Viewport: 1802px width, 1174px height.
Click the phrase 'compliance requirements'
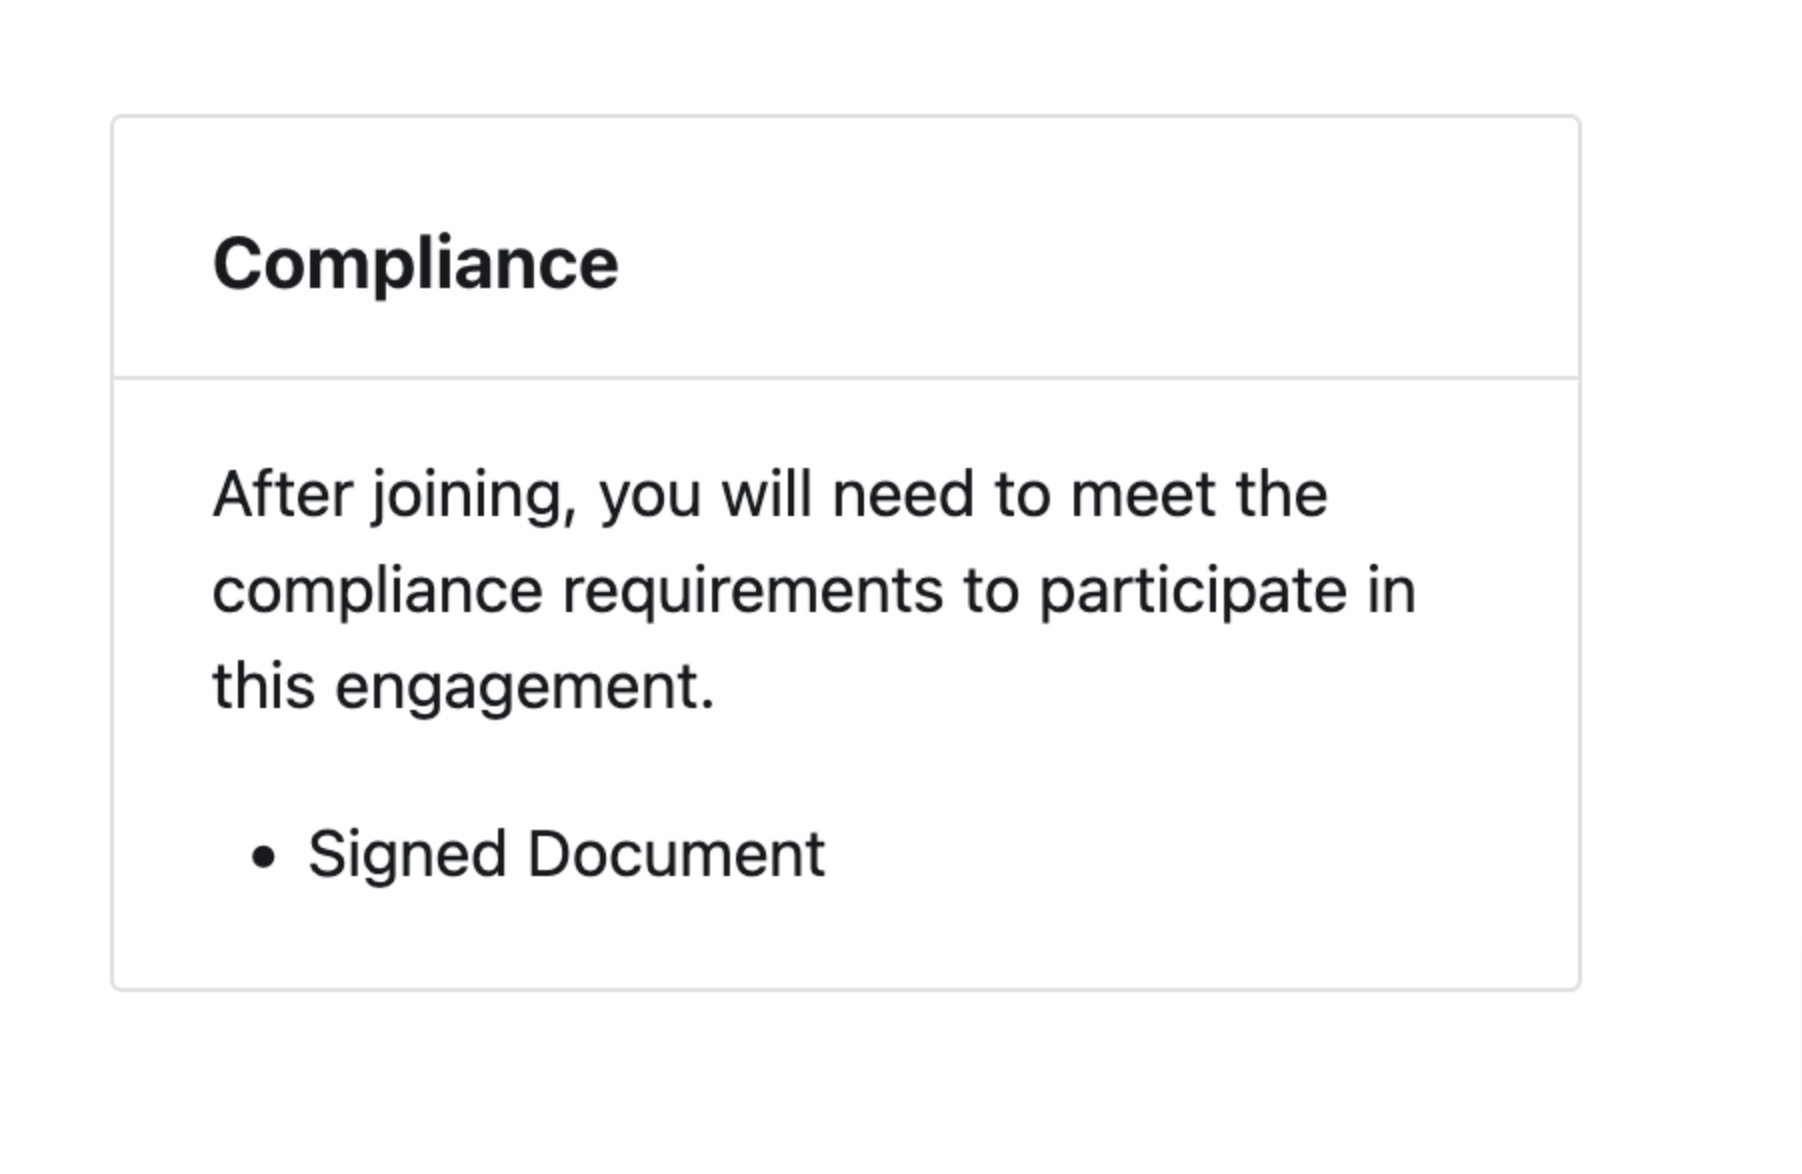click(x=578, y=591)
